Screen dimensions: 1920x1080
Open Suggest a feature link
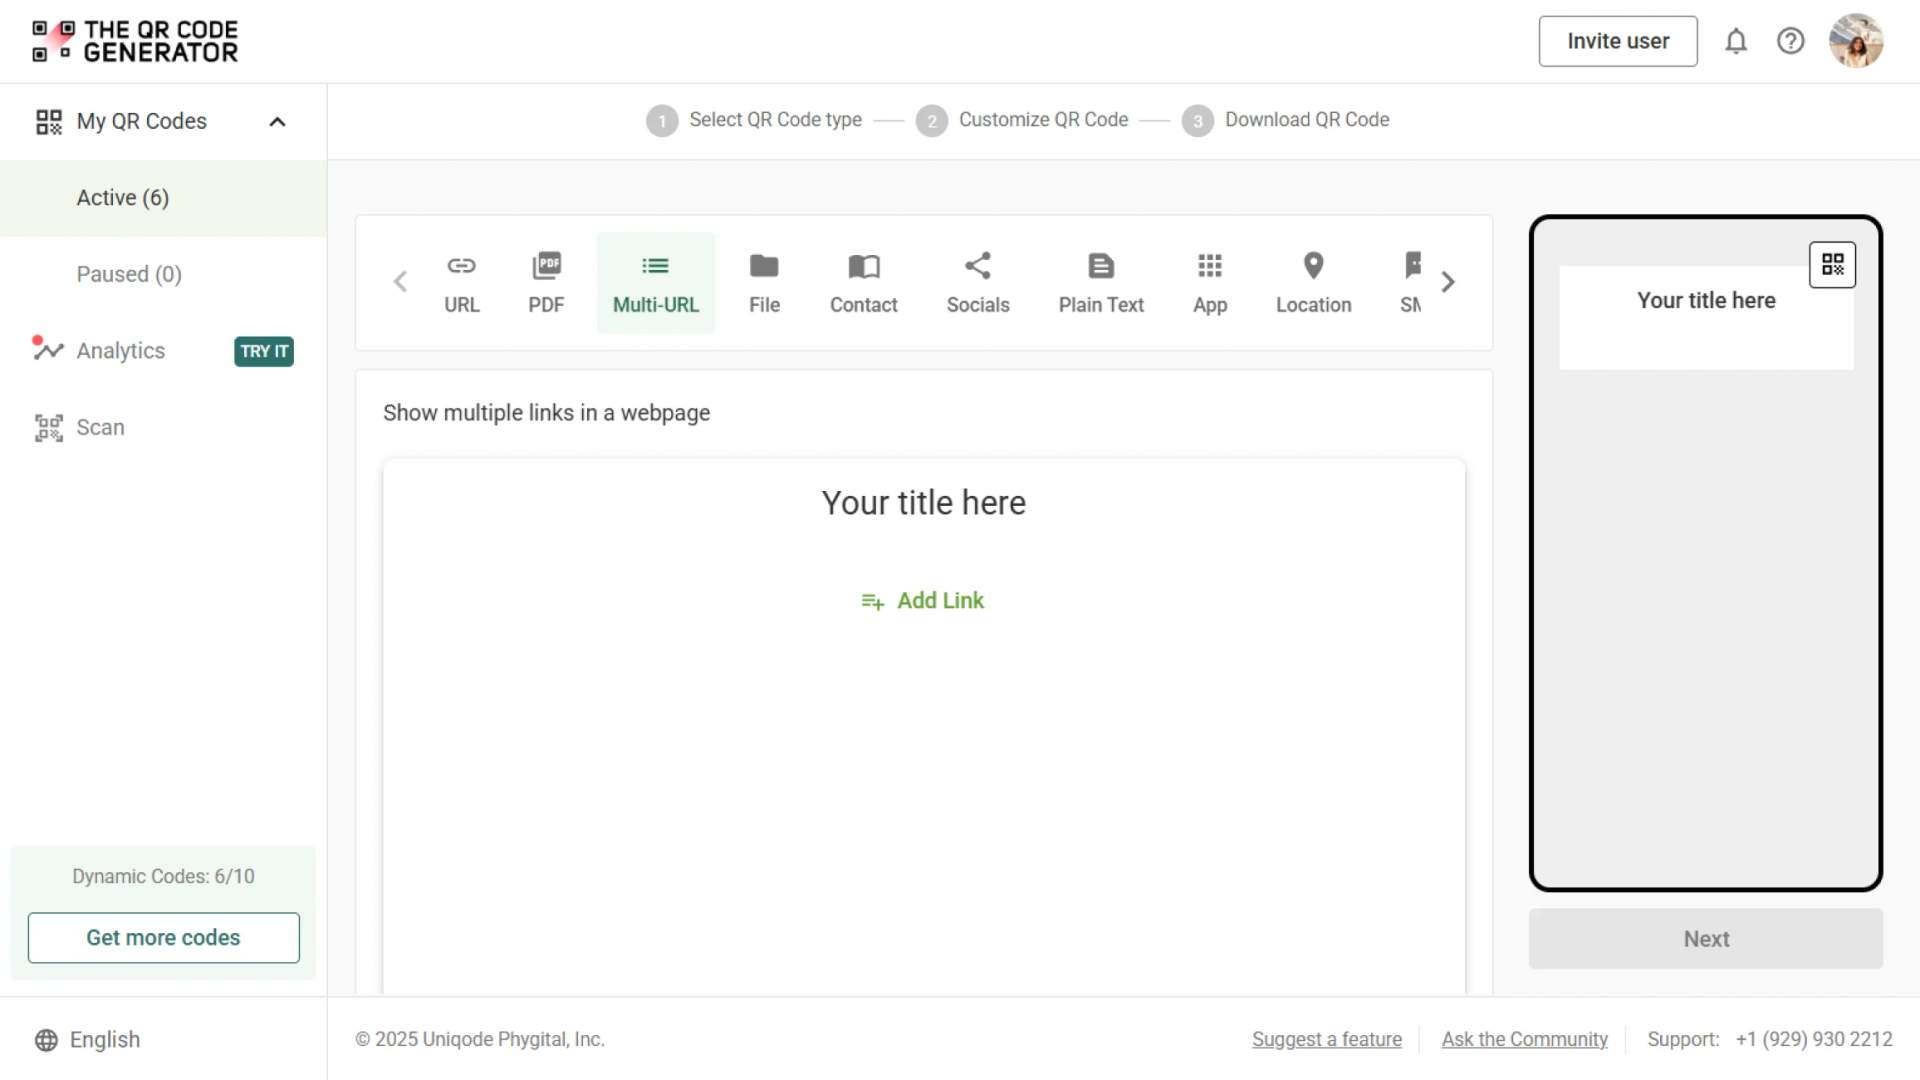(x=1327, y=1039)
